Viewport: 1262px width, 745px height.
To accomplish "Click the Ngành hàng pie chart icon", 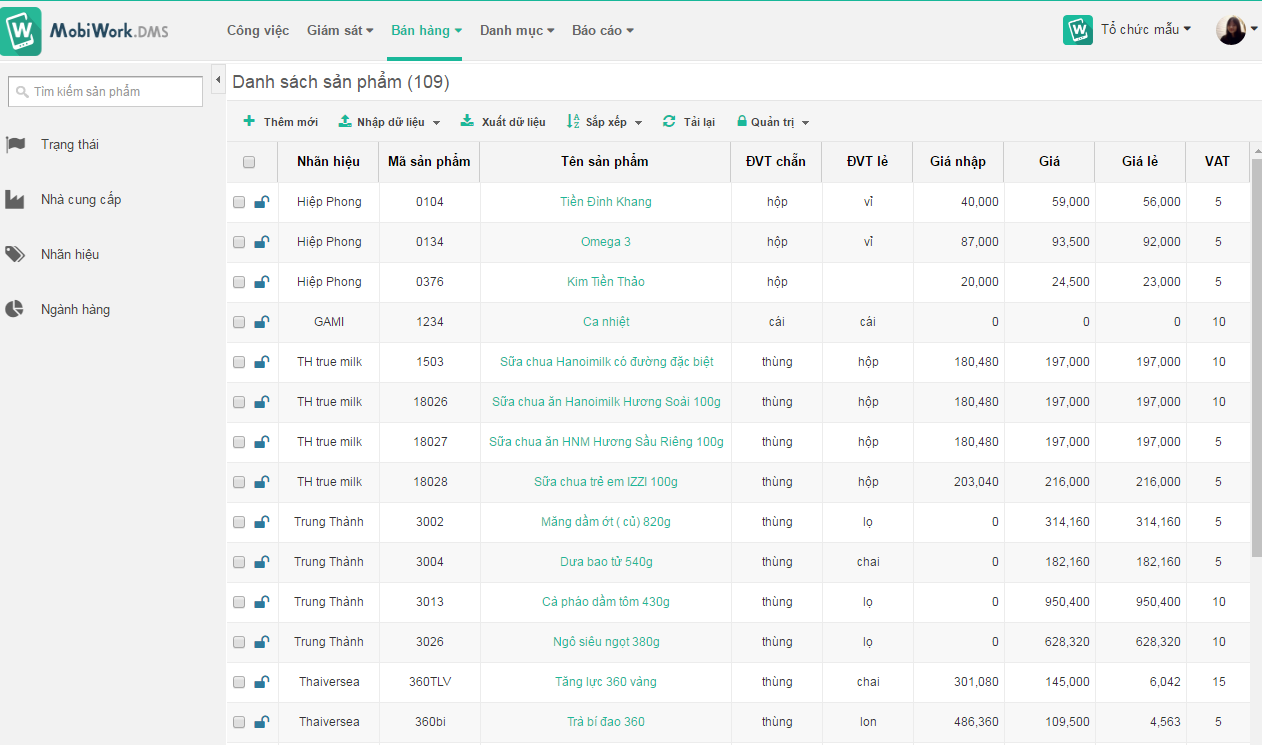I will click(x=15, y=310).
